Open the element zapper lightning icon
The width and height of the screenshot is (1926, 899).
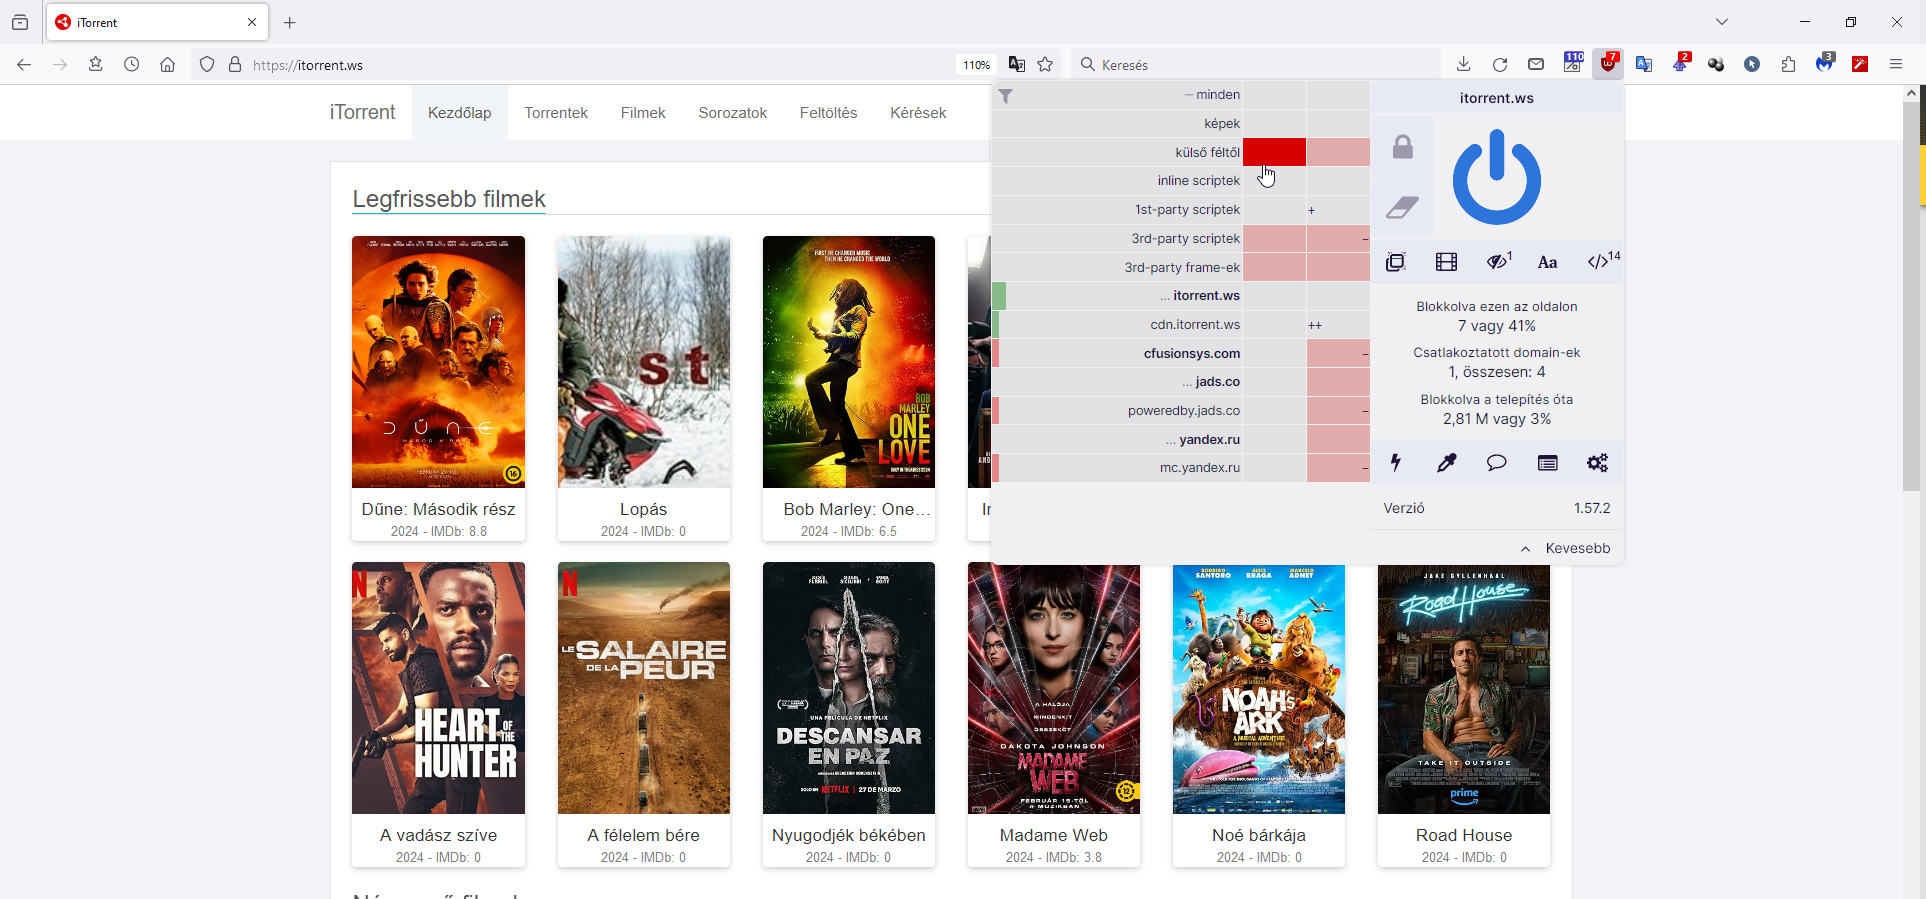[1396, 463]
